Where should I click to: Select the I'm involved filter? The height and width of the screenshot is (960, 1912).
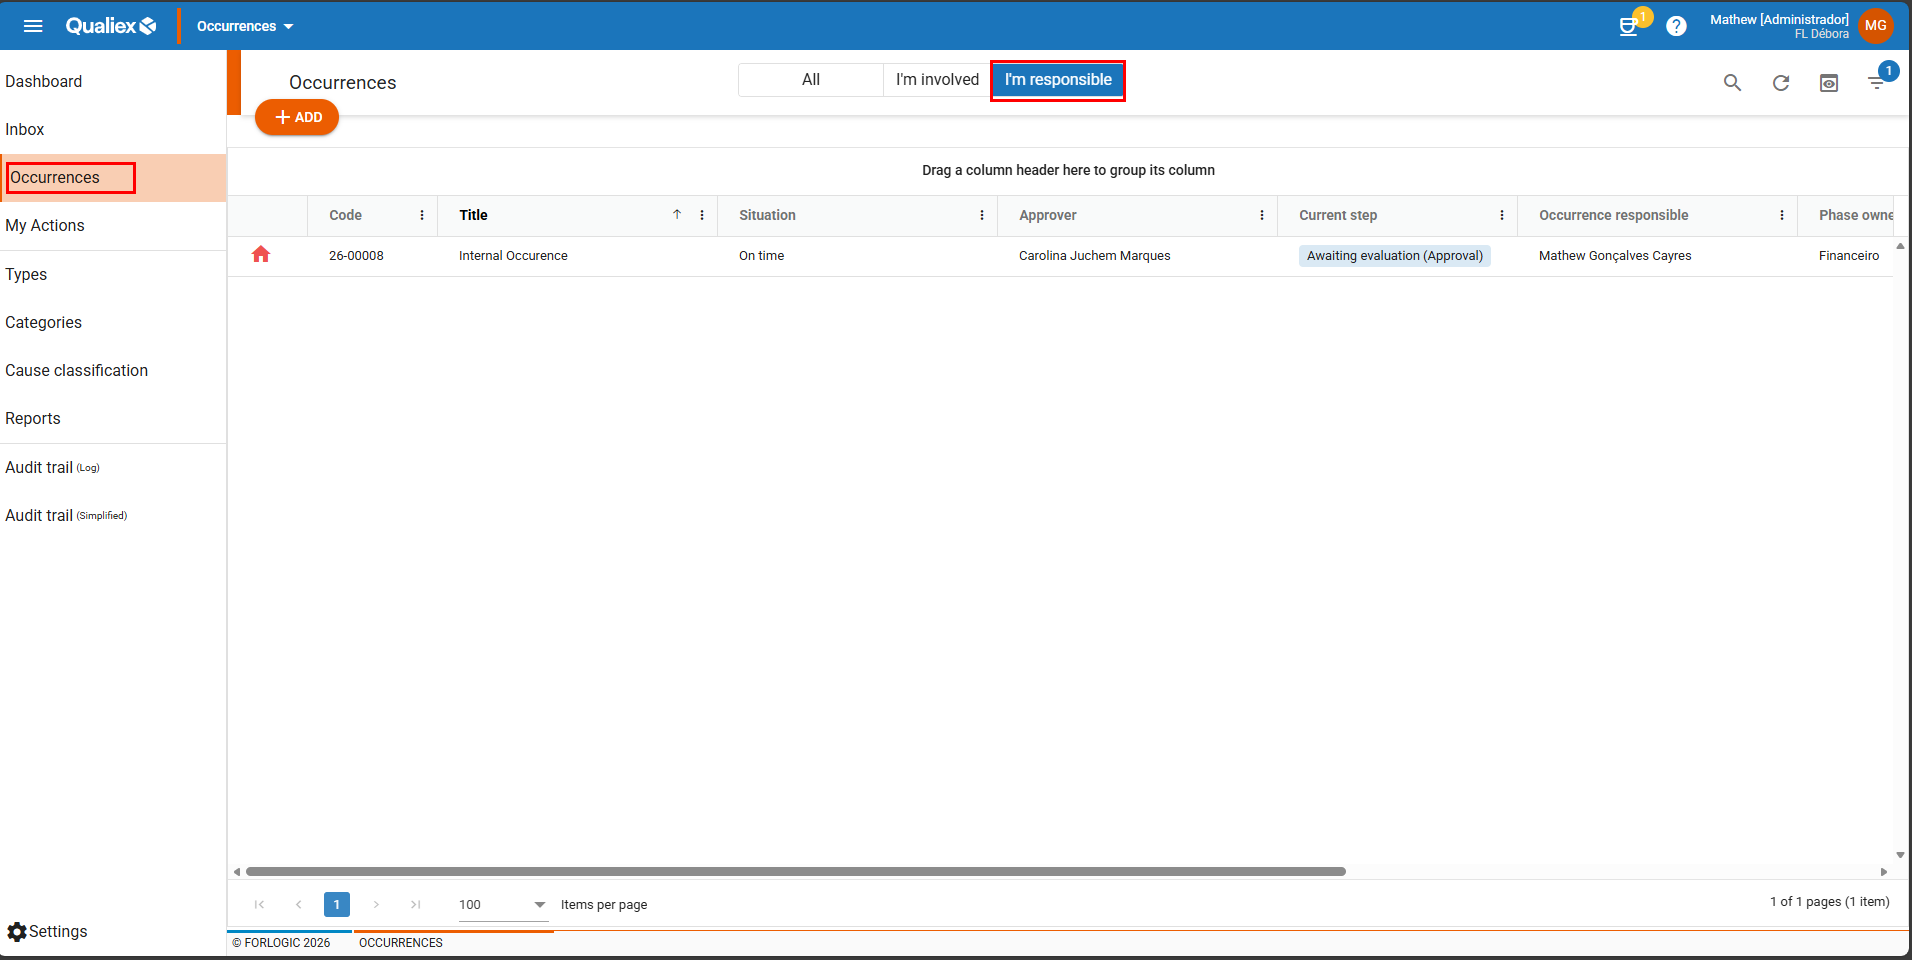[937, 80]
